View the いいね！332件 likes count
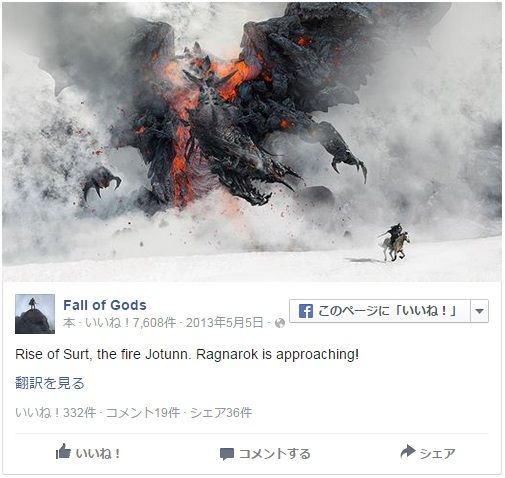Viewport: 505px width, 478px height. (56, 413)
